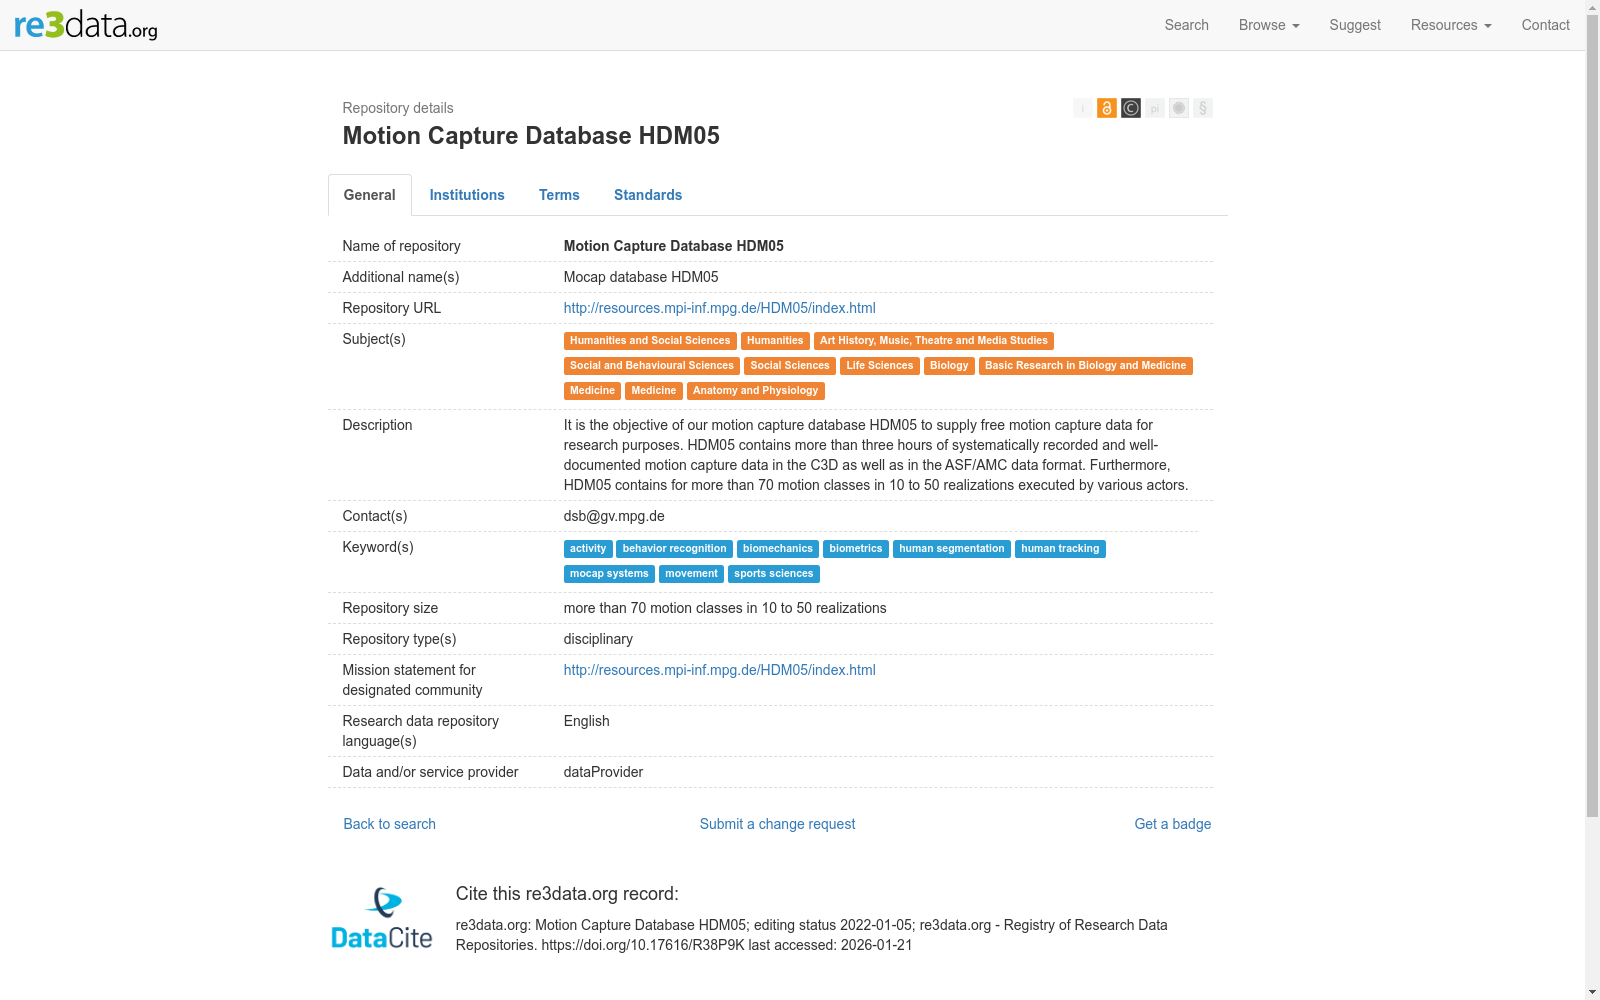The width and height of the screenshot is (1600, 1000).
Task: Click the 'Social and Behavioural Sciences' tag
Action: (x=652, y=366)
